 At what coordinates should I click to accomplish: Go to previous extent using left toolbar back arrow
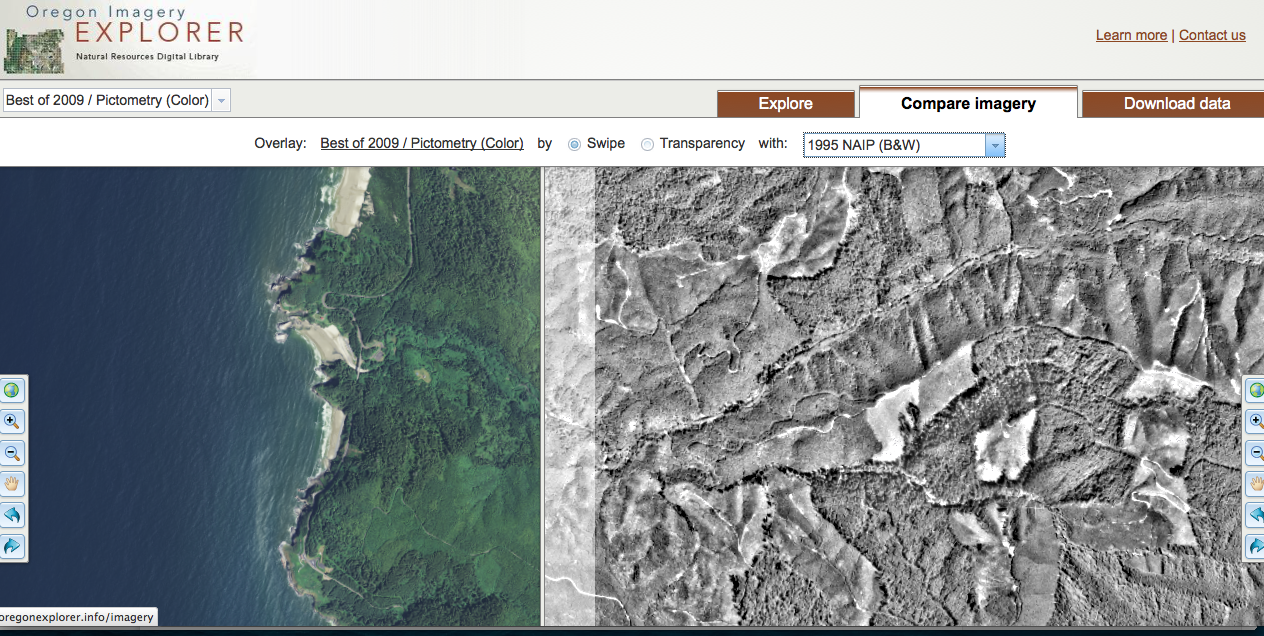pos(12,515)
